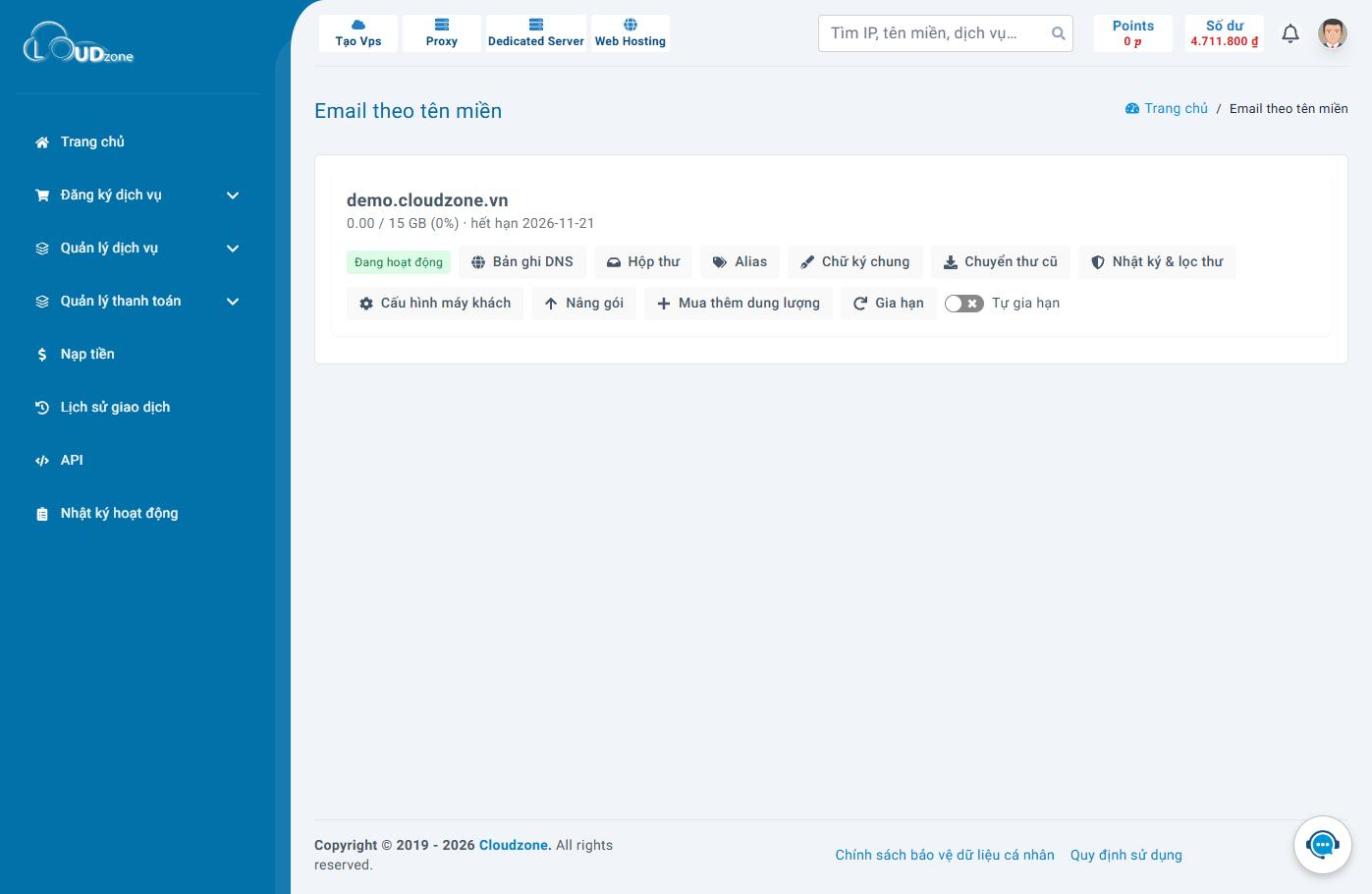1372x894 pixels.
Task: Open Nhật ký & lọc thư
Action: pos(1157,262)
